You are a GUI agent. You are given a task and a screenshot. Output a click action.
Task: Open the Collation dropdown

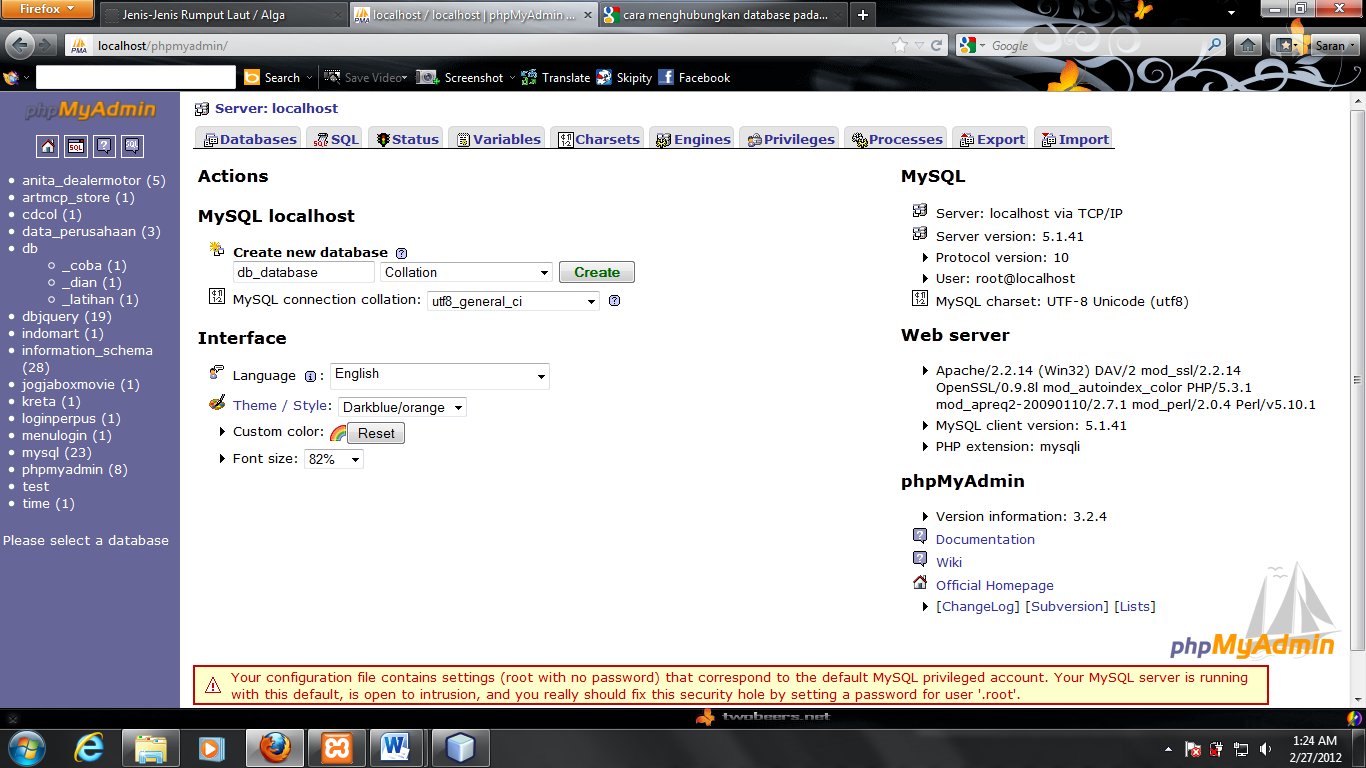pyautogui.click(x=466, y=272)
